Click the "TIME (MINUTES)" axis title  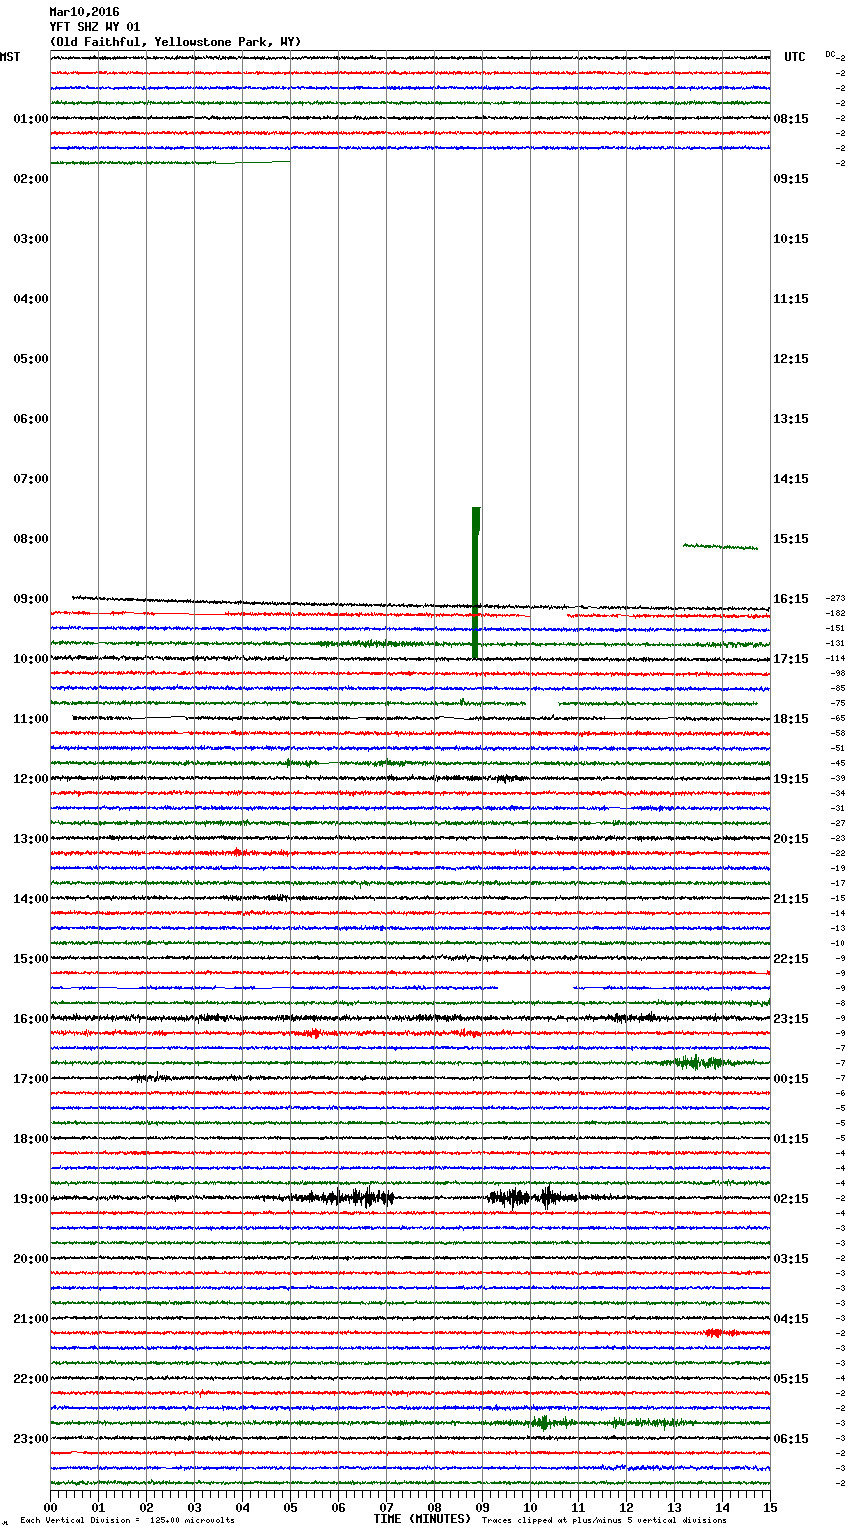[422, 1519]
